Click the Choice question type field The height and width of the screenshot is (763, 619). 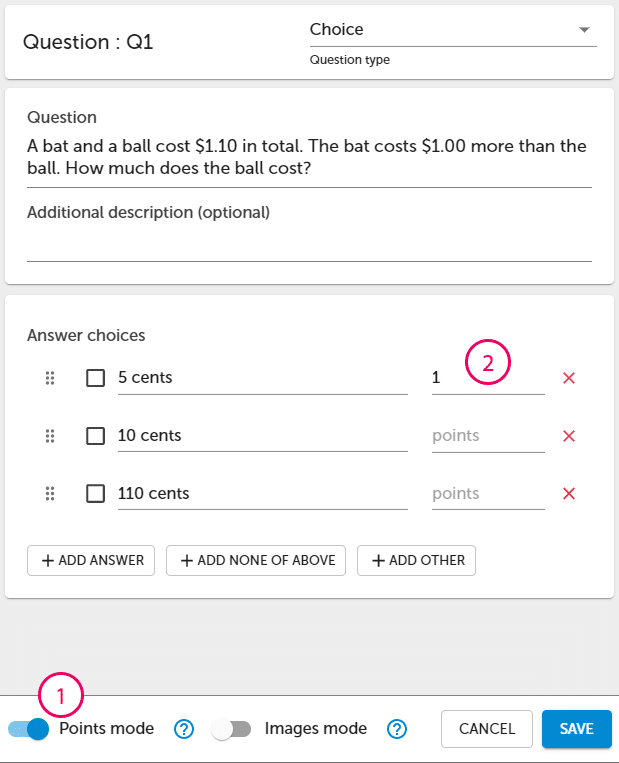[x=453, y=30]
